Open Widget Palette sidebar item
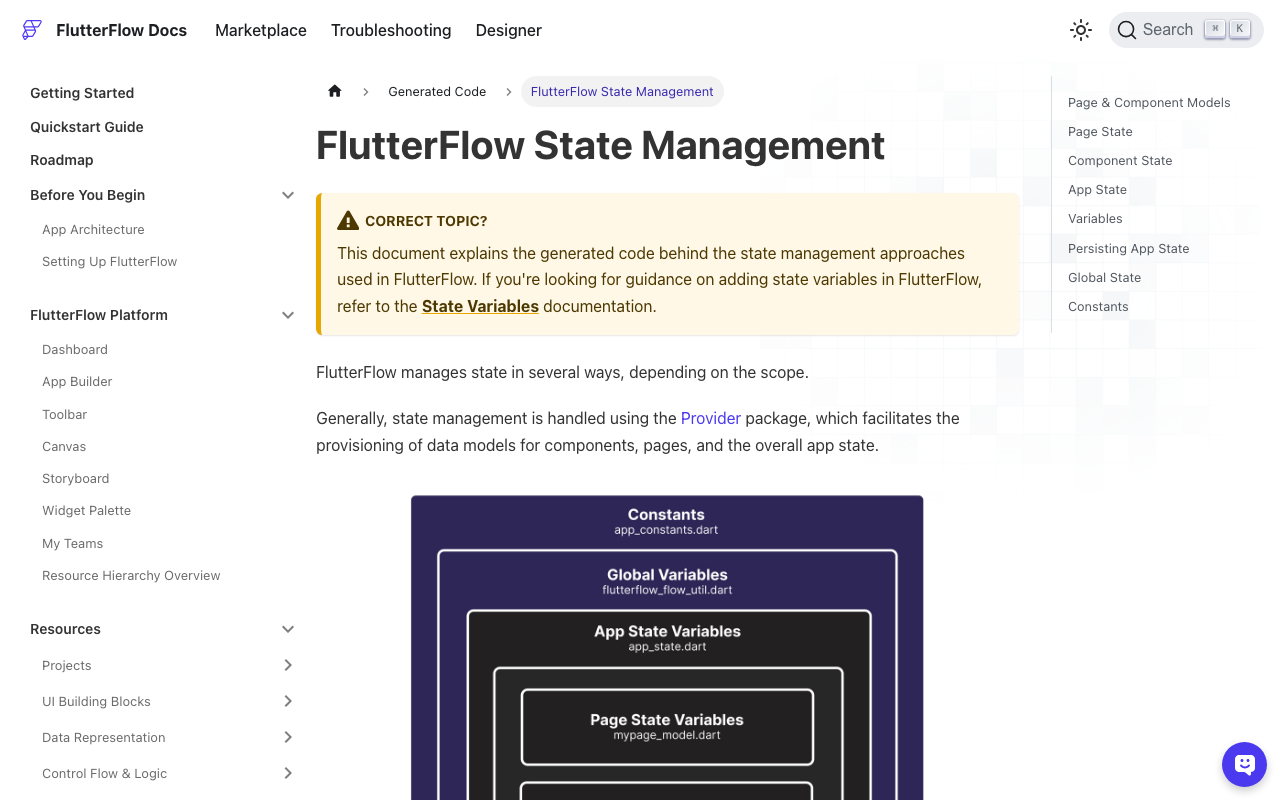Image resolution: width=1280 pixels, height=800 pixels. 86,510
